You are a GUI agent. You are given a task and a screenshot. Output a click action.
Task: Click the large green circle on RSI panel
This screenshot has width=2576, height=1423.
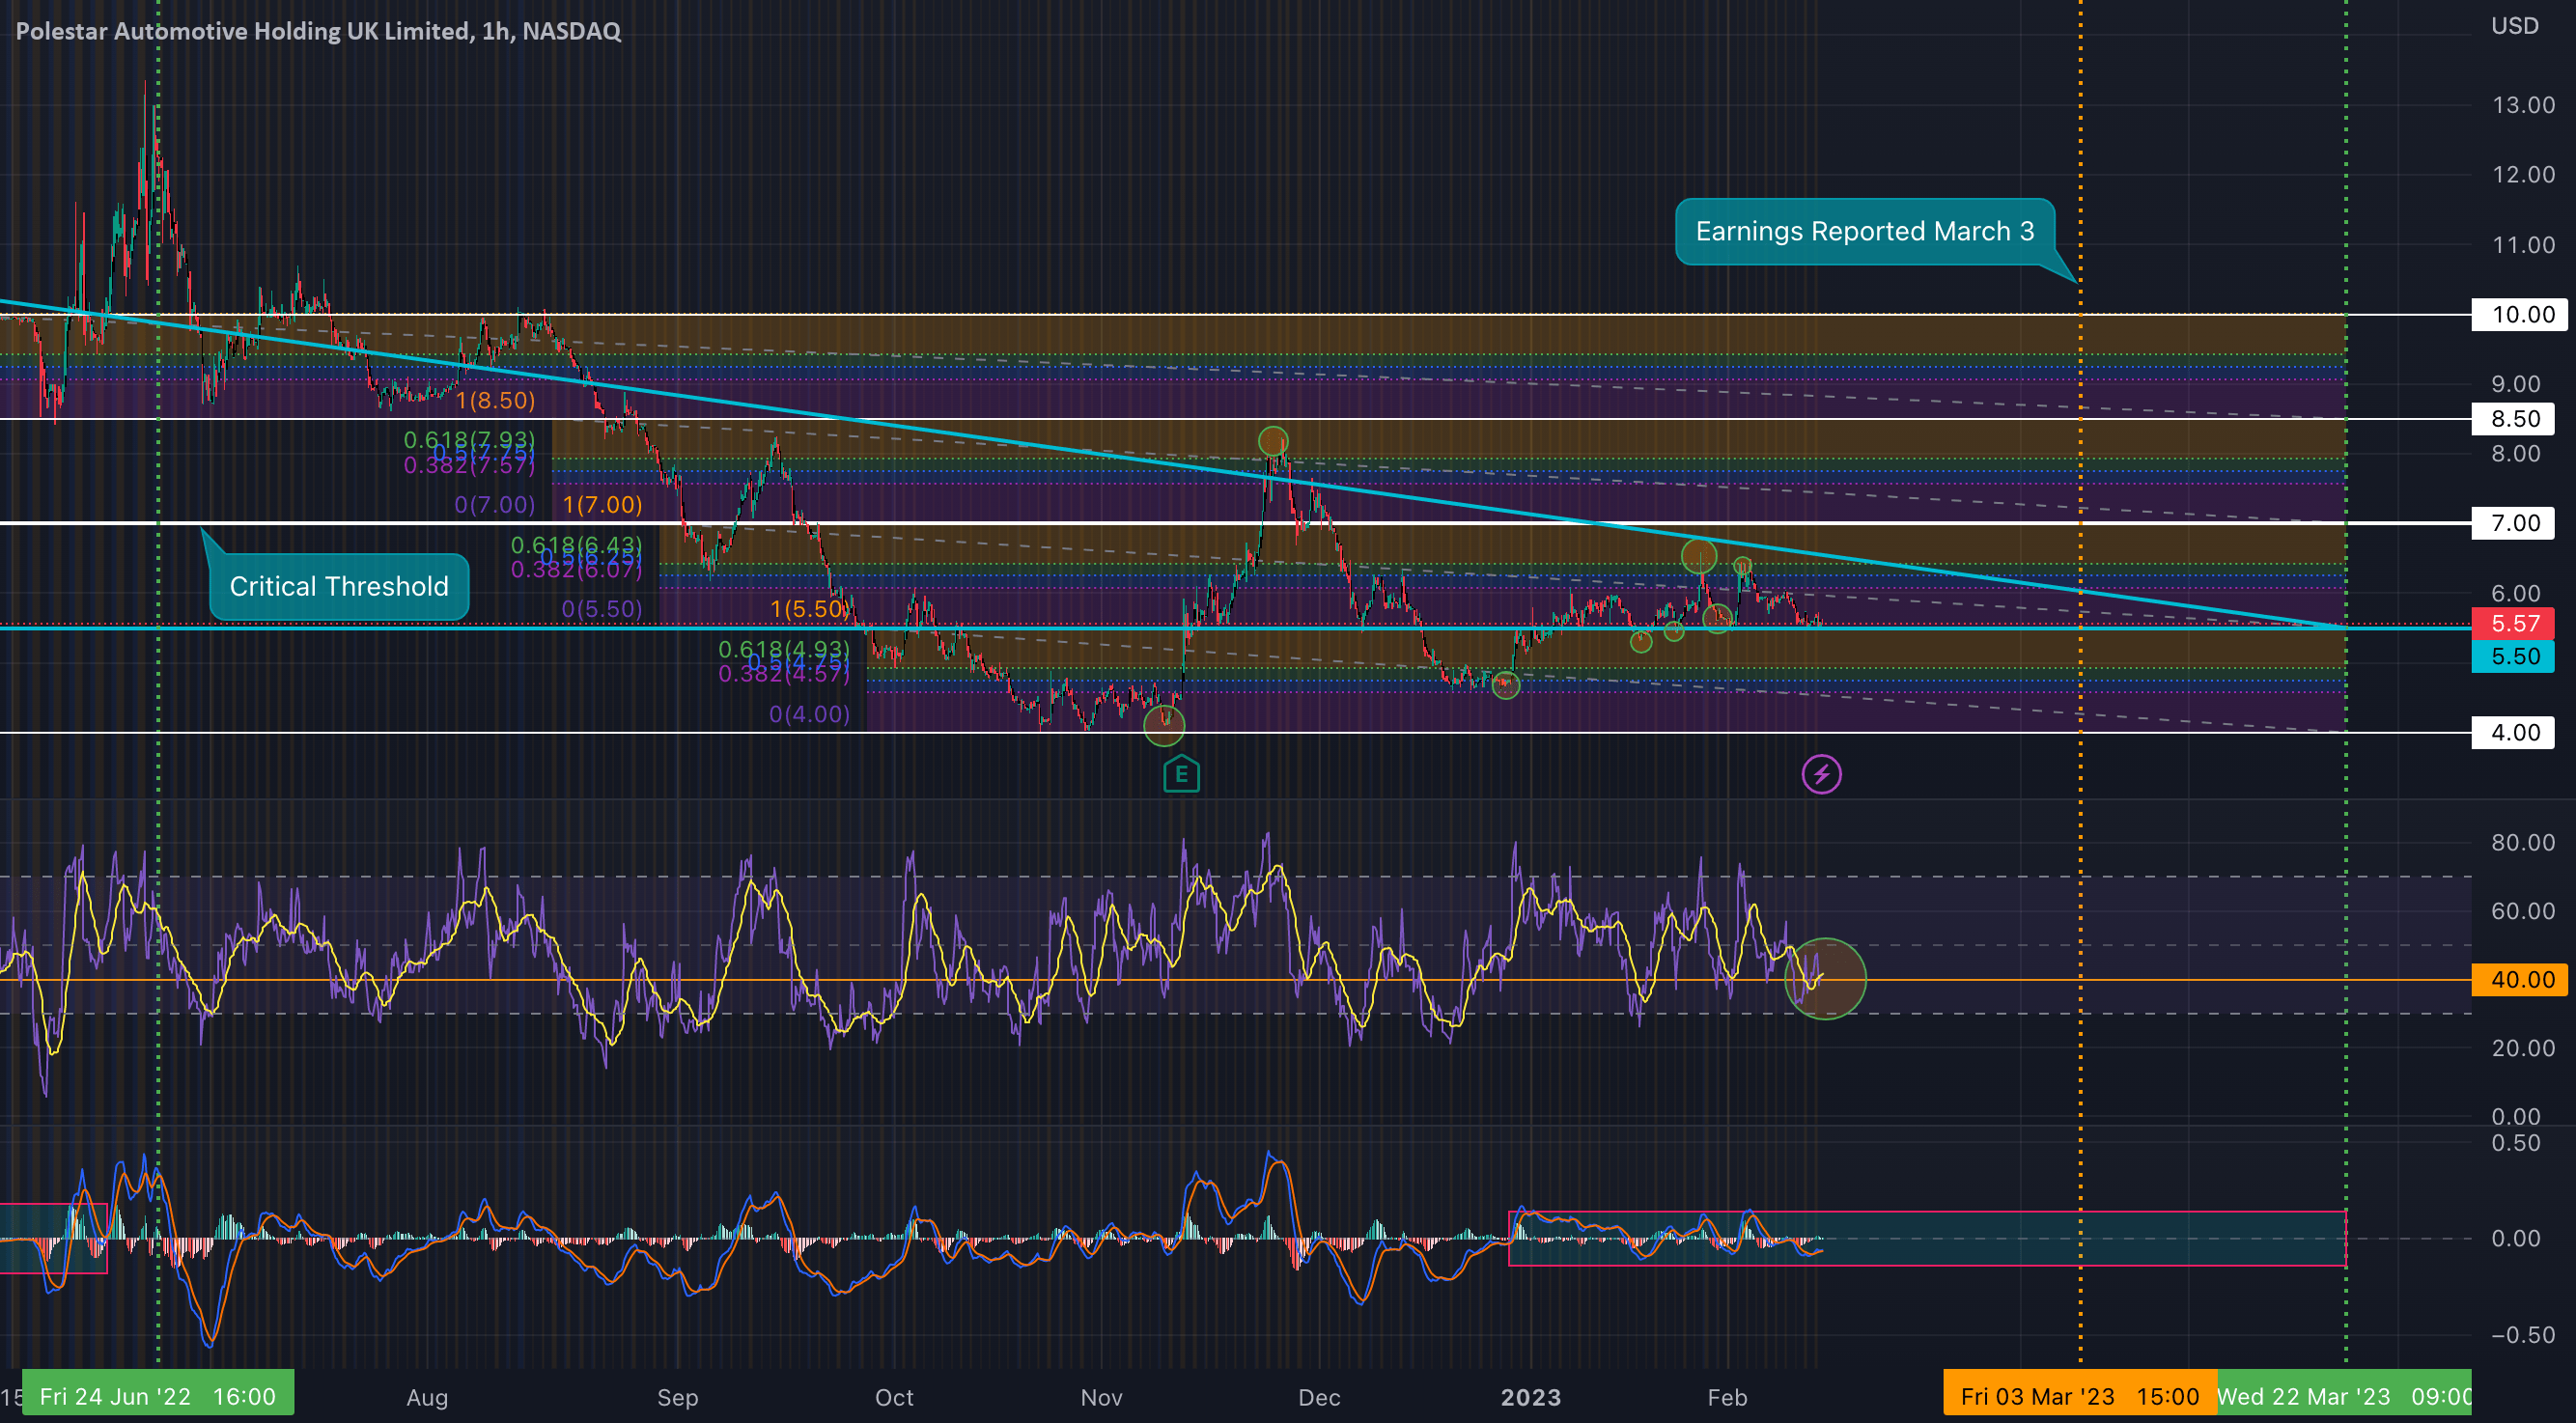pyautogui.click(x=1825, y=979)
